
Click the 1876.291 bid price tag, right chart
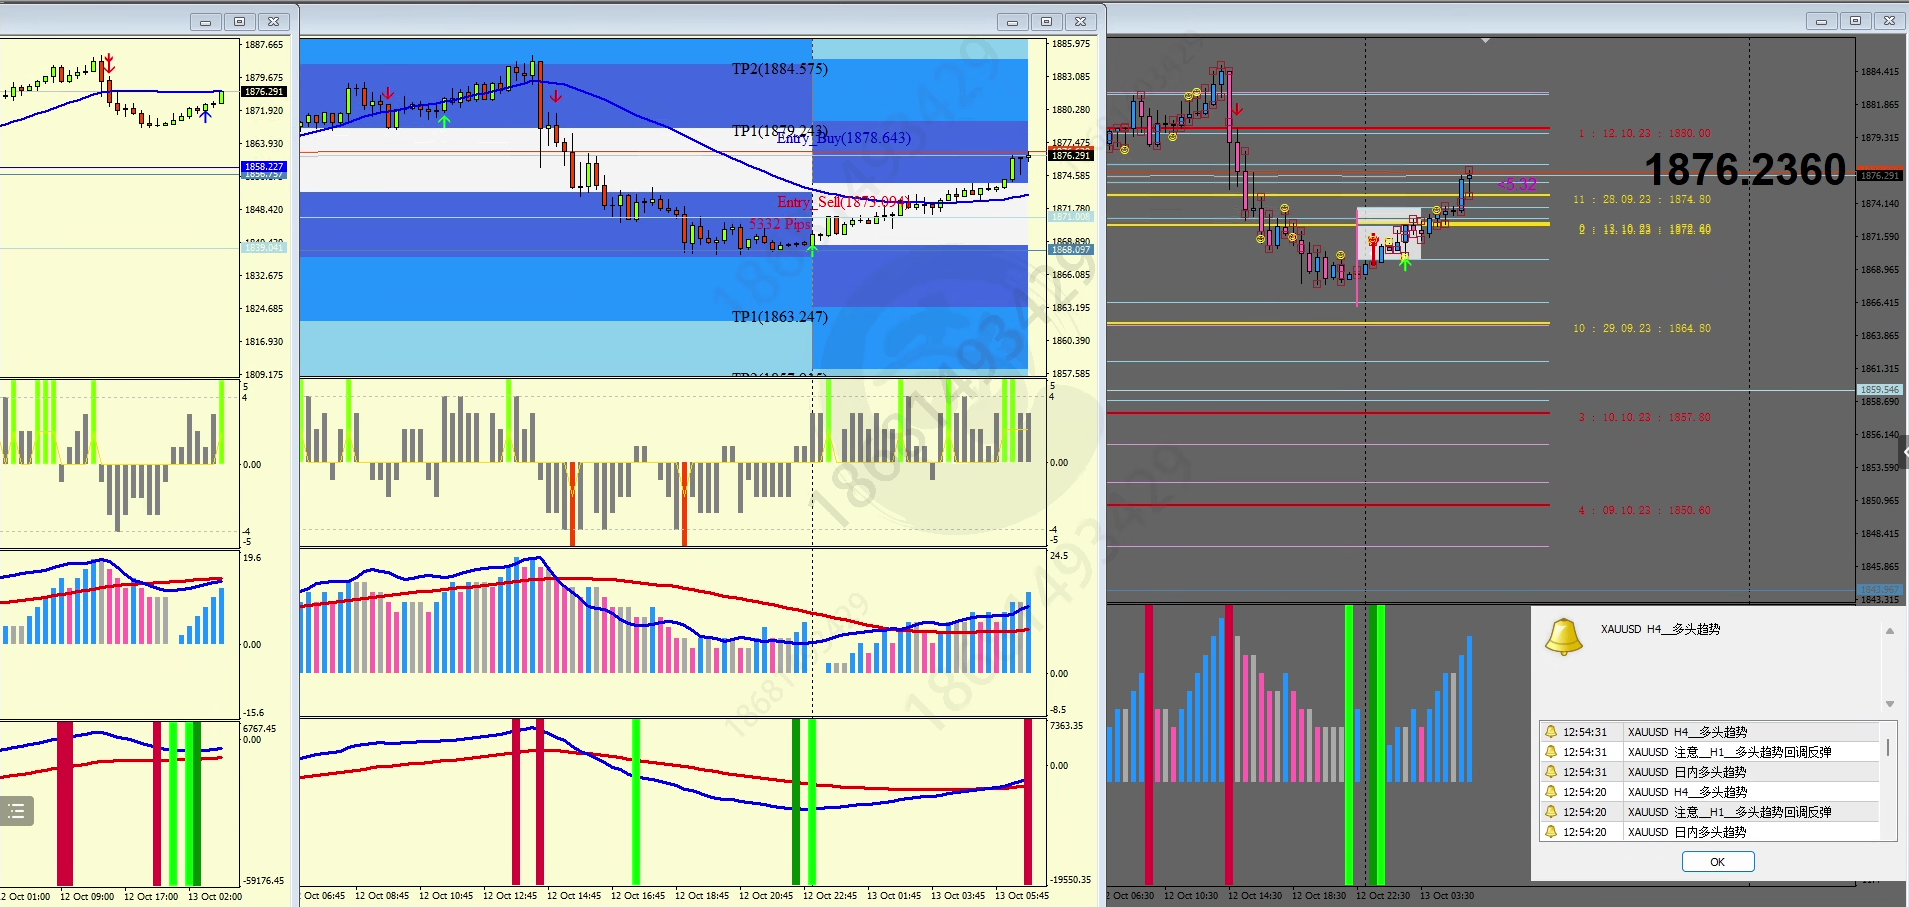click(x=1879, y=176)
